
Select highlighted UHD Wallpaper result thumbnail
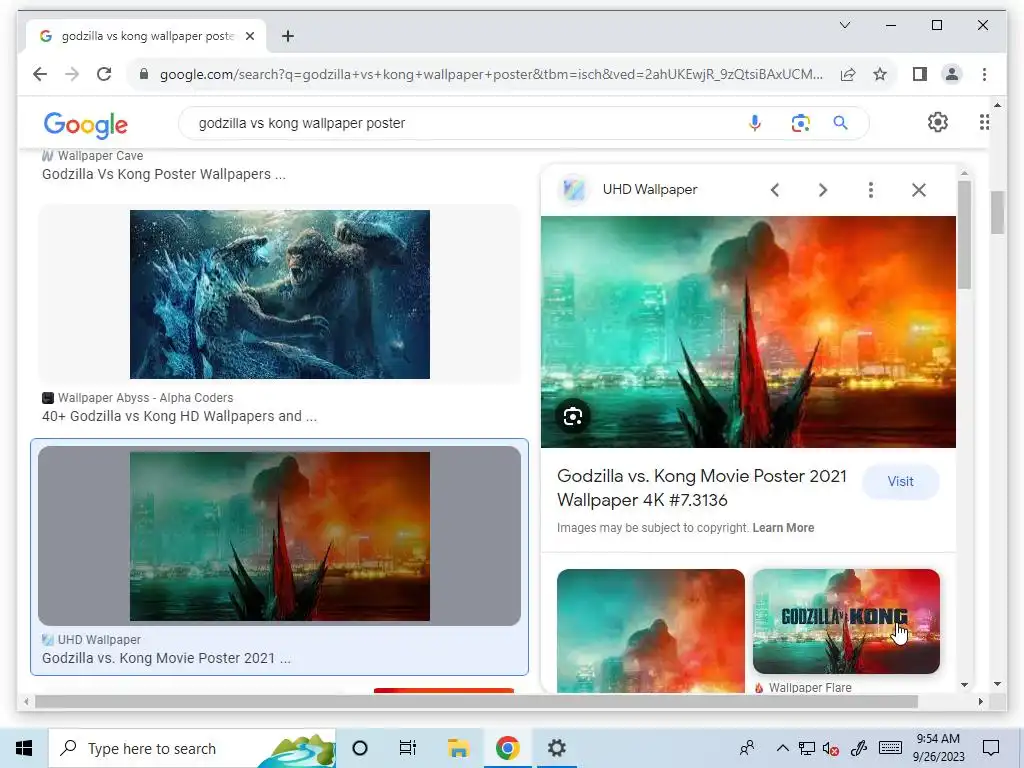tap(280, 536)
